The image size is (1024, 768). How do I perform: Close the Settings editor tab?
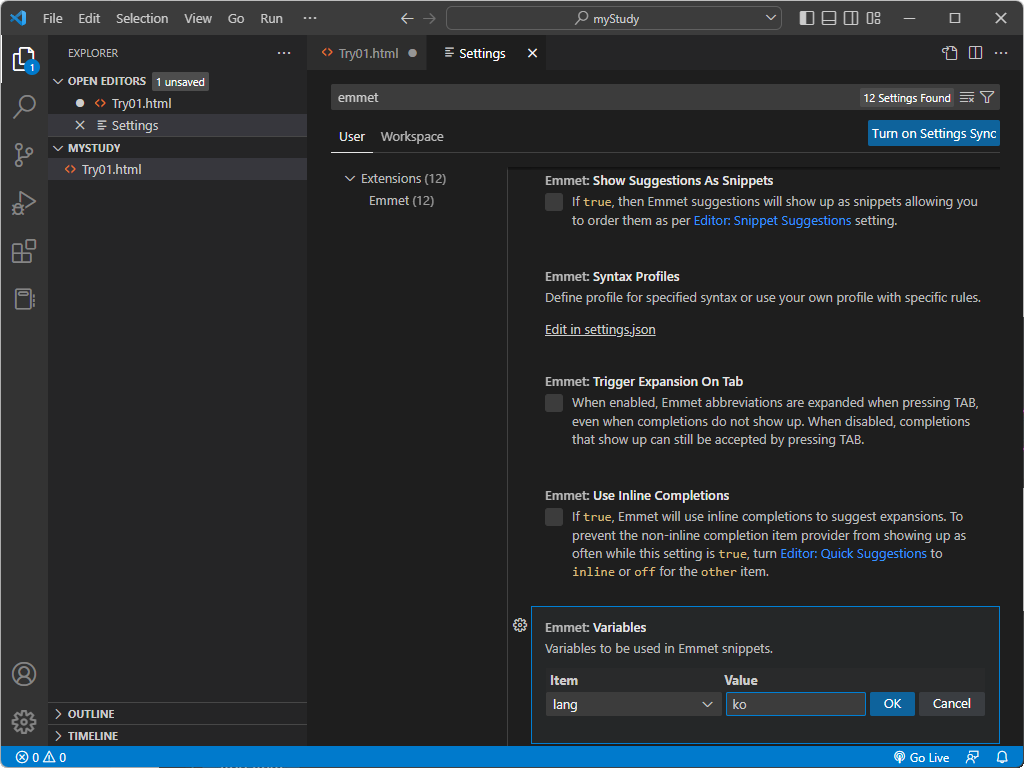(532, 53)
